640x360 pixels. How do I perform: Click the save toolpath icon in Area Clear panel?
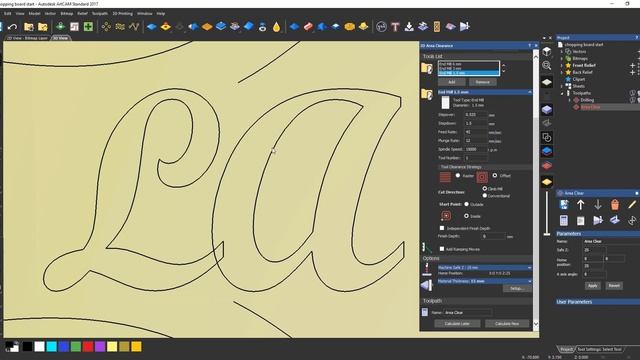pyautogui.click(x=564, y=205)
